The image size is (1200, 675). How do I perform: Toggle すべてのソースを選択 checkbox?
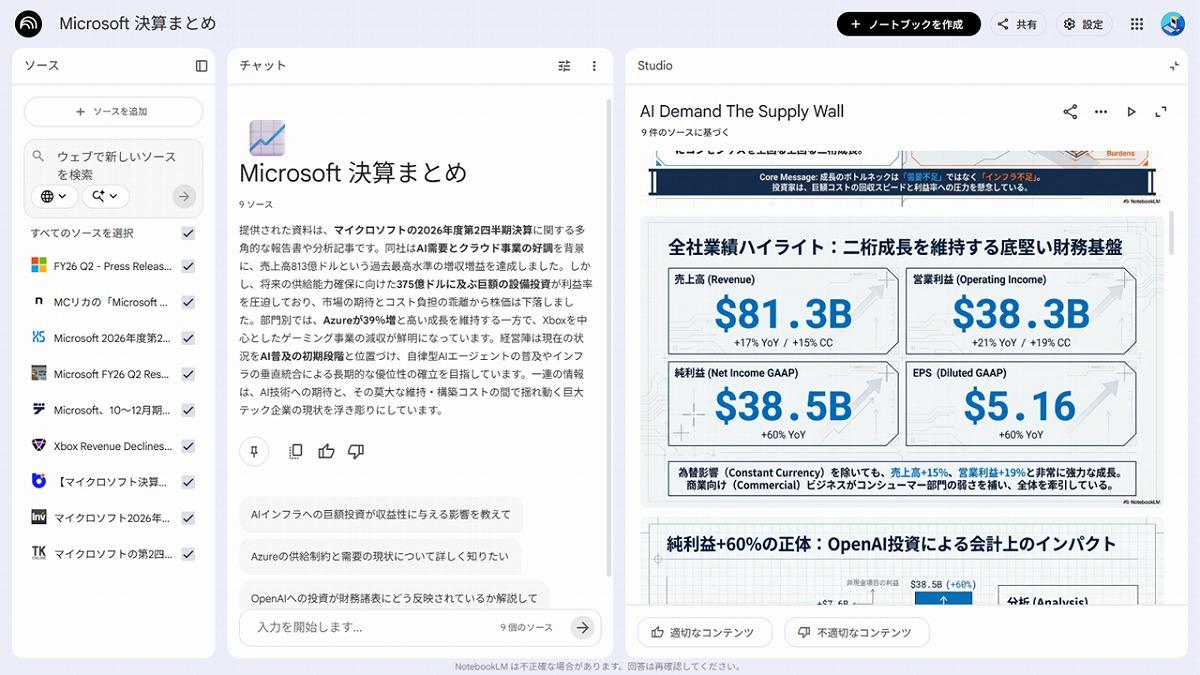(x=188, y=233)
